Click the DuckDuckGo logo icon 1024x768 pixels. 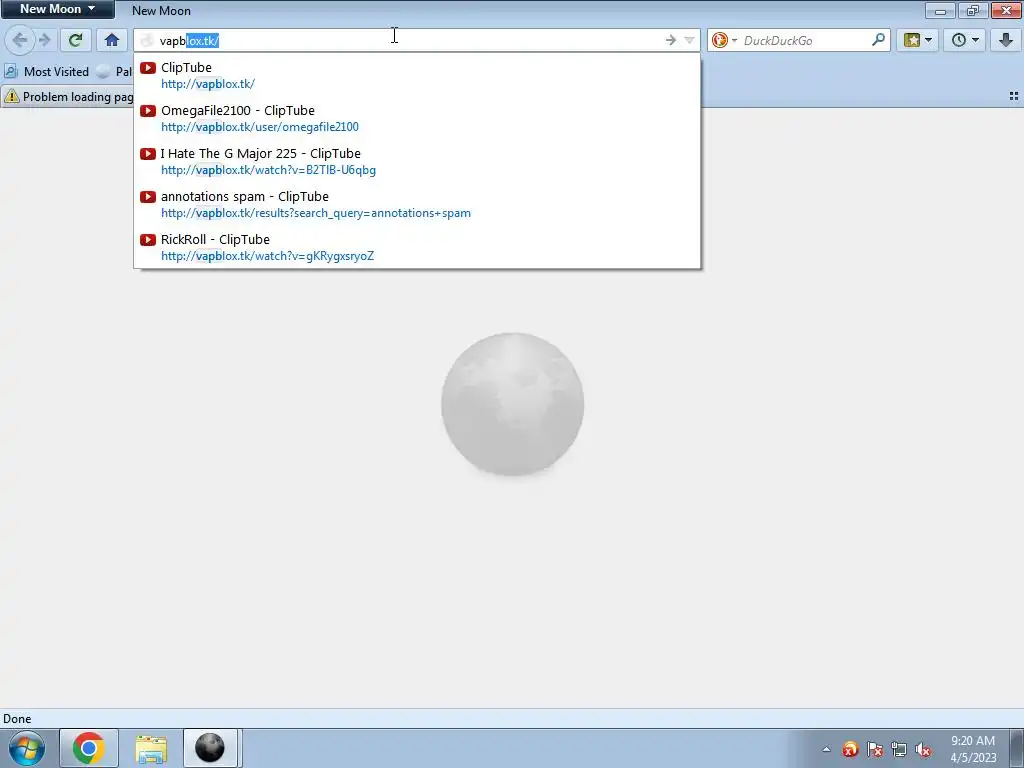pyautogui.click(x=720, y=40)
